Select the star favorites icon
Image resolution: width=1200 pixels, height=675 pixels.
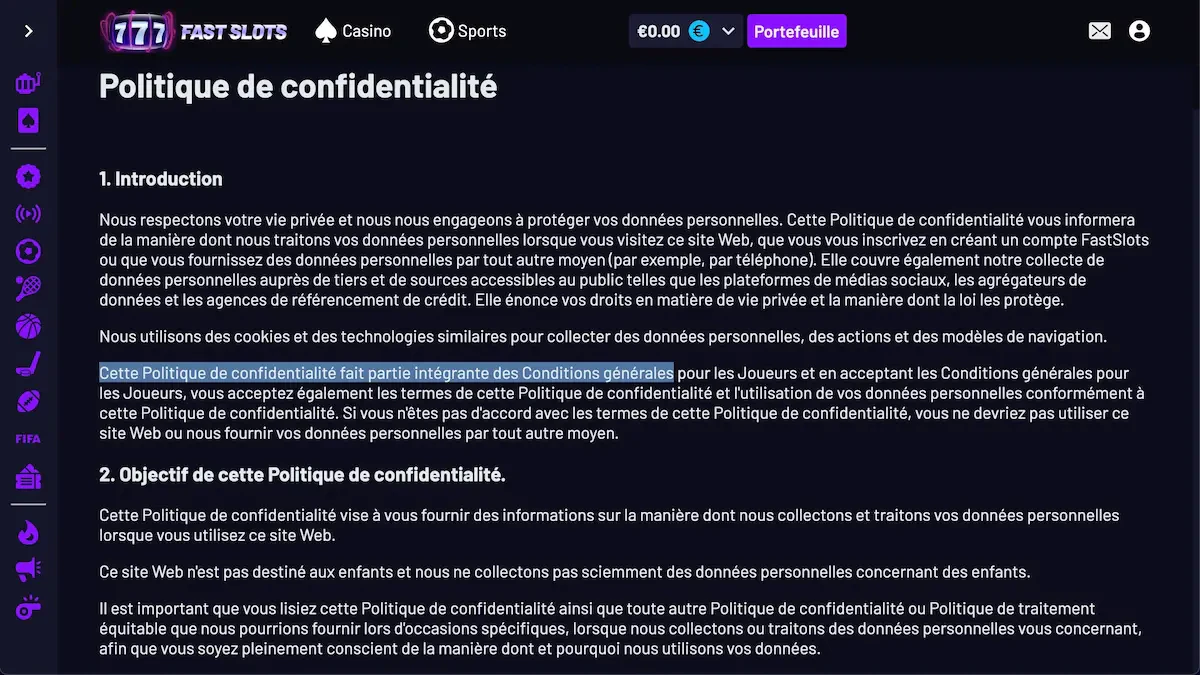click(x=28, y=176)
